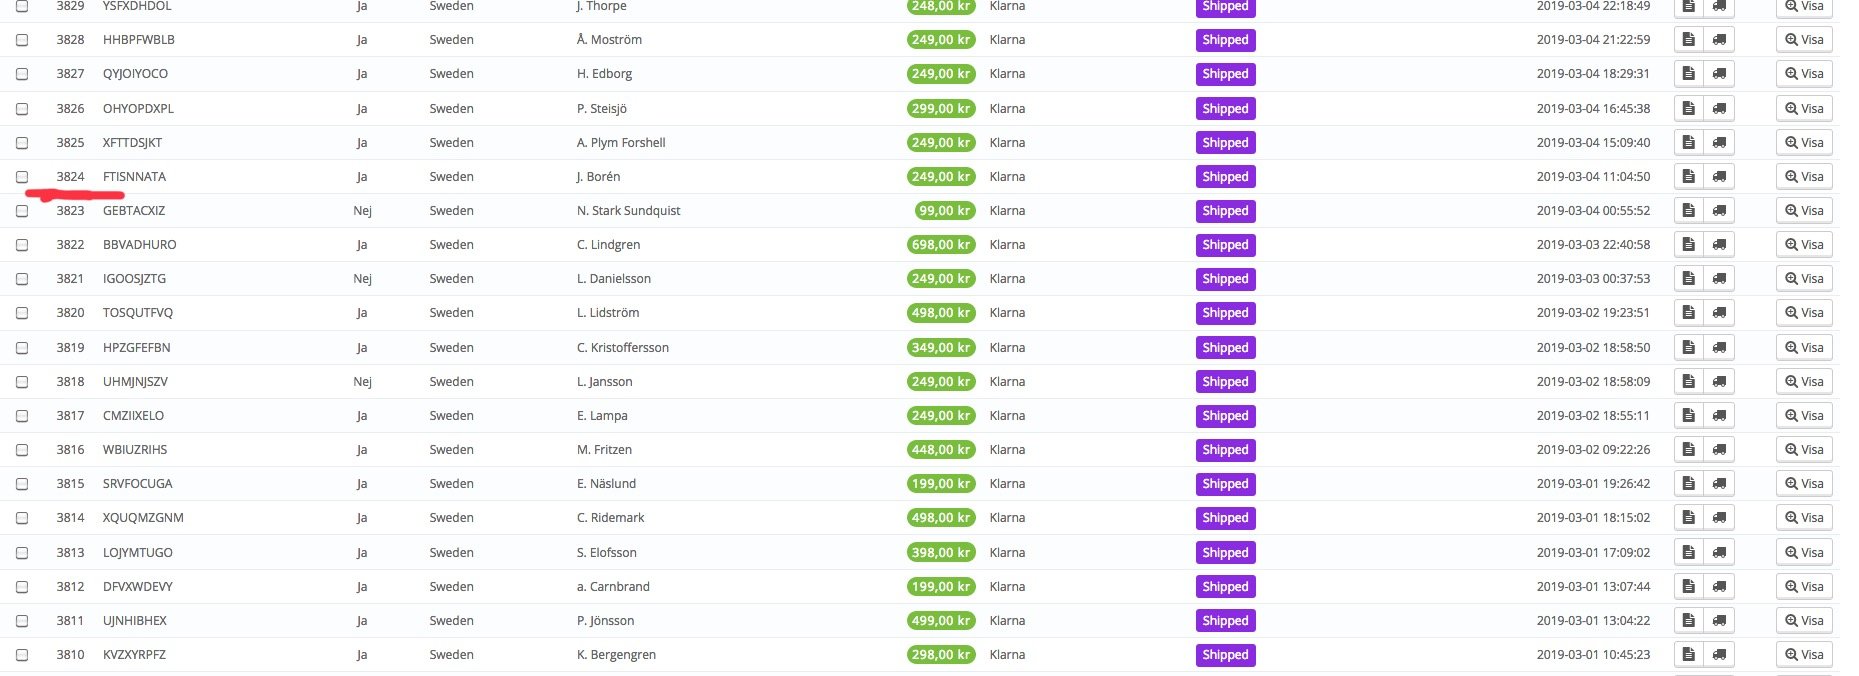View order 3820 with its Visa button

[1804, 313]
